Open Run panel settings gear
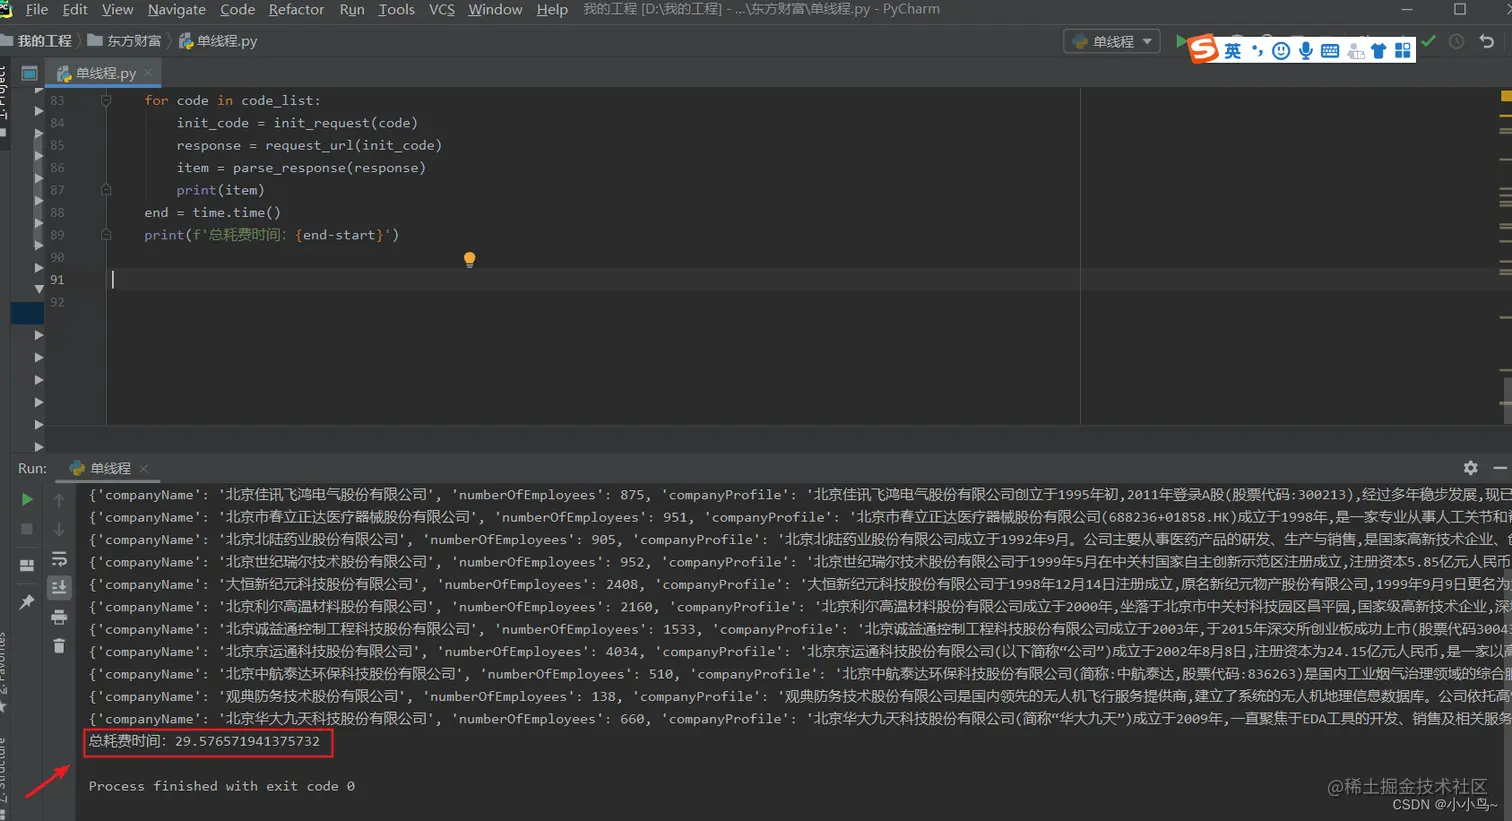This screenshot has height=821, width=1512. [x=1470, y=468]
